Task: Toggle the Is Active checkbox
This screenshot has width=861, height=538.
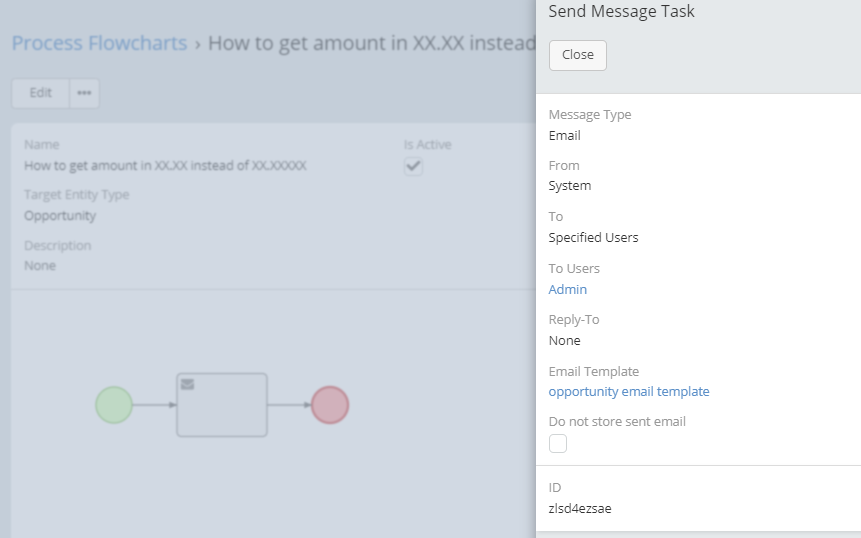Action: [413, 166]
